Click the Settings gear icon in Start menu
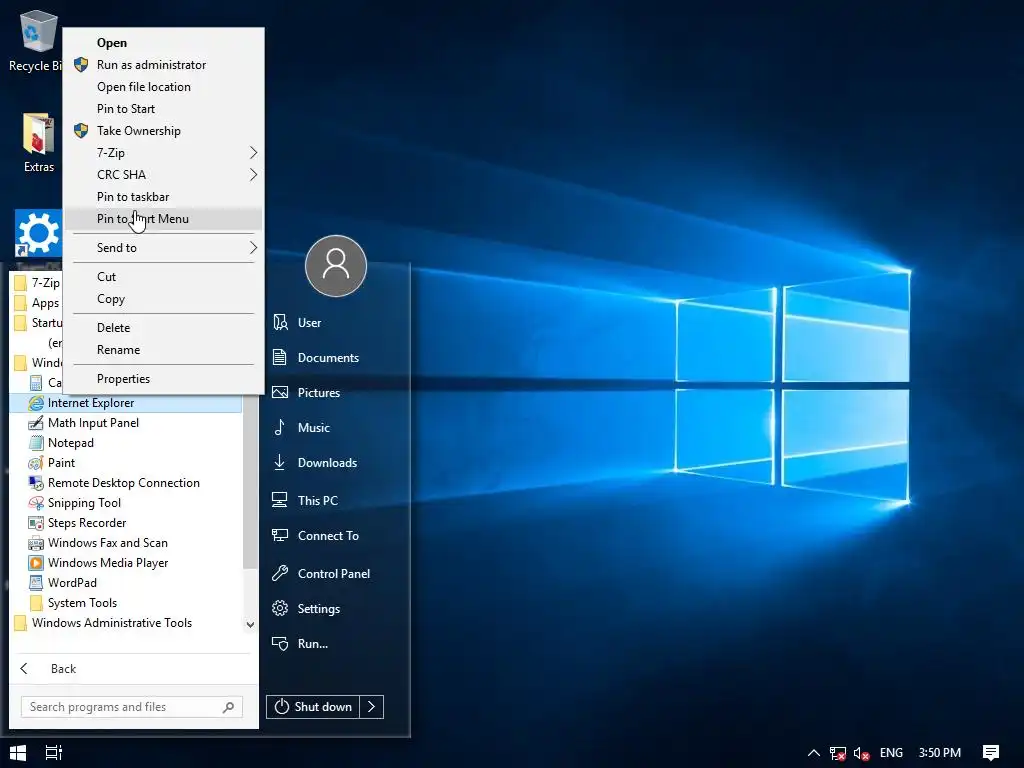Image resolution: width=1024 pixels, height=768 pixels. 280,609
